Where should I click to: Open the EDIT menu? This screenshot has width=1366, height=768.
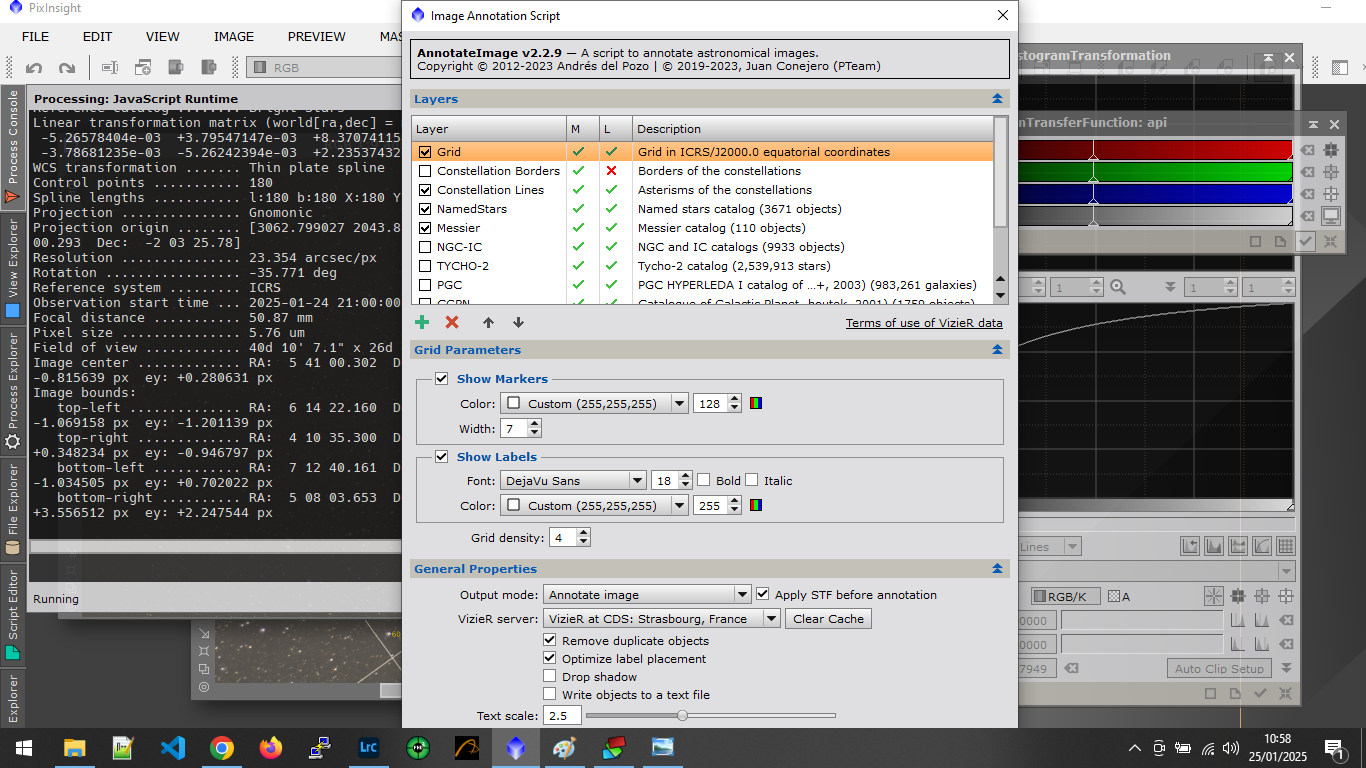point(97,36)
